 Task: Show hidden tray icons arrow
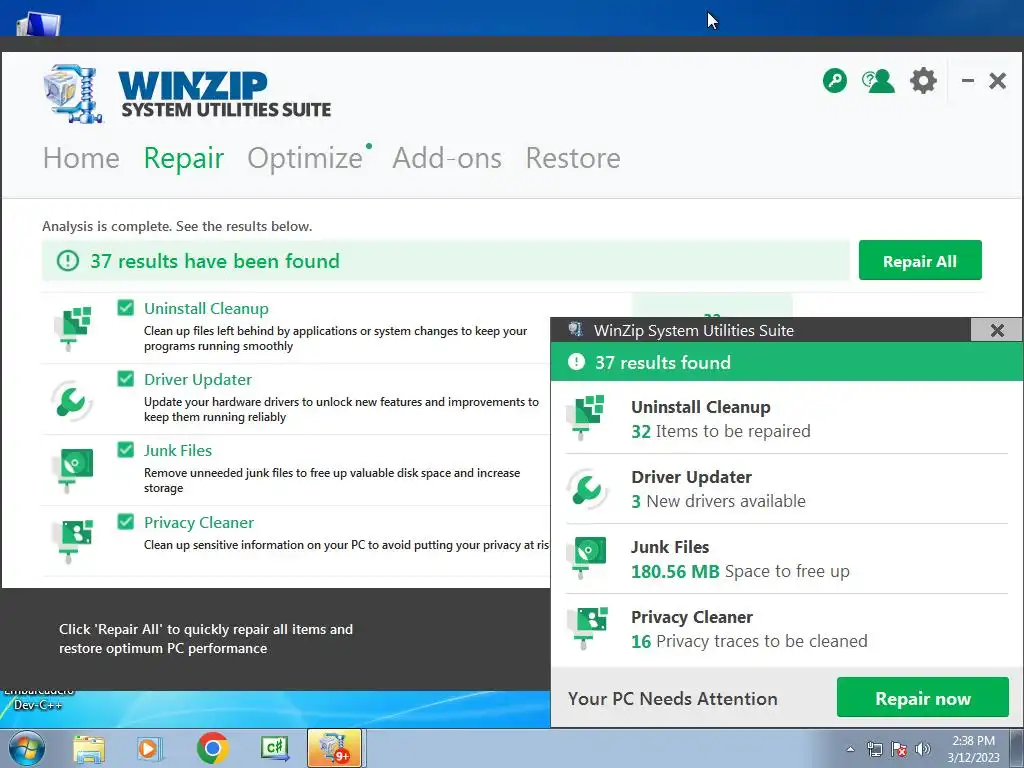850,749
